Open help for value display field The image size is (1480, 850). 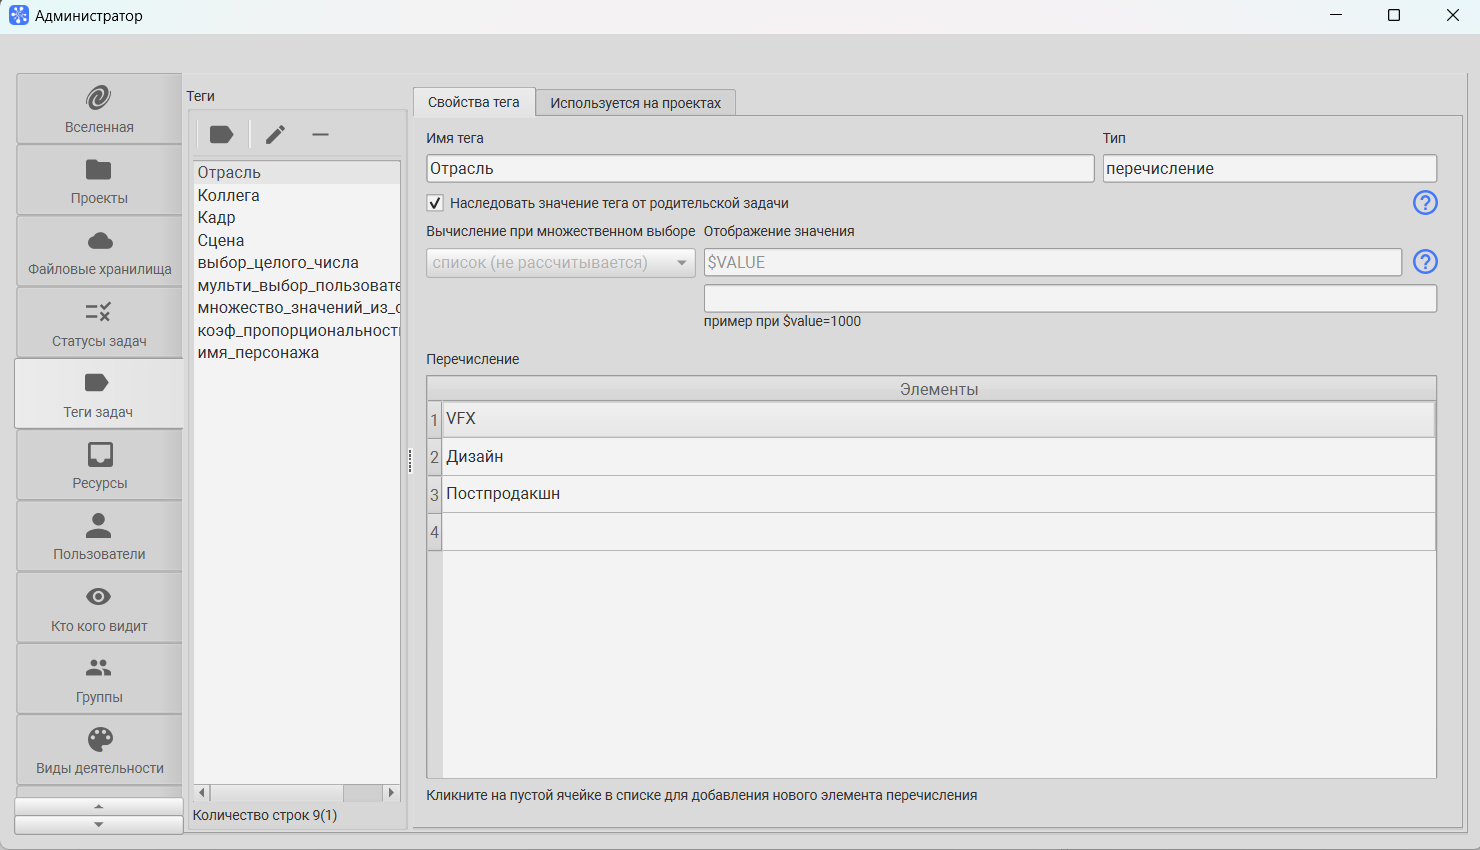click(1425, 262)
